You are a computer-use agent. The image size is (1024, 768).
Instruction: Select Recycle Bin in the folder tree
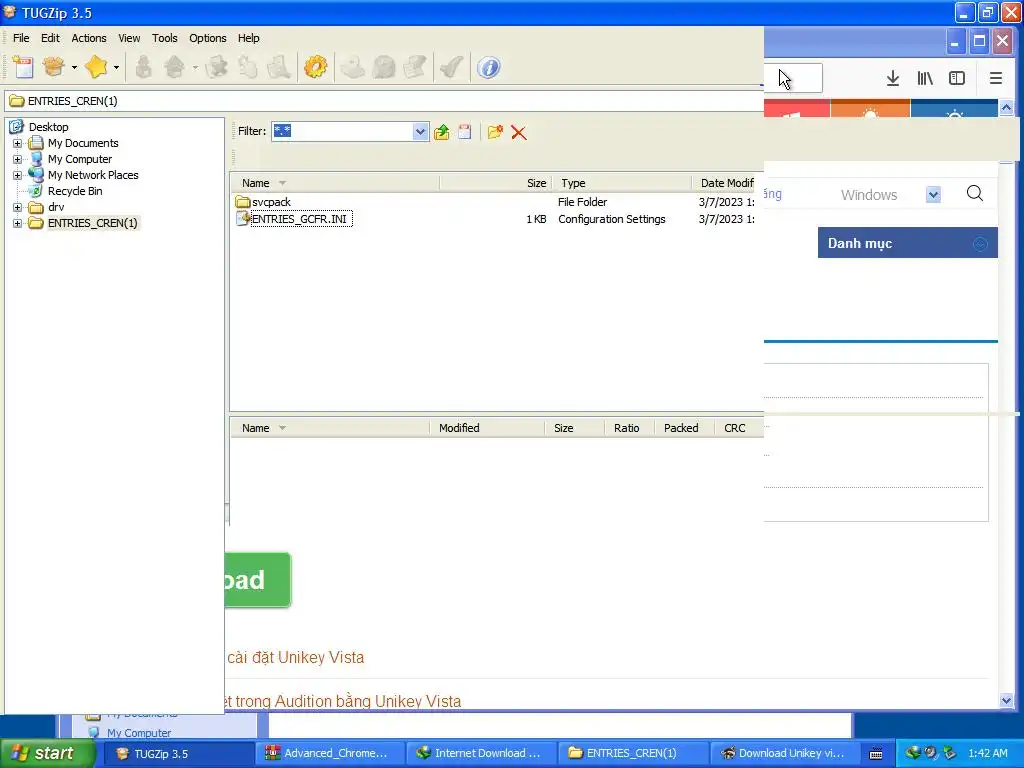[75, 191]
